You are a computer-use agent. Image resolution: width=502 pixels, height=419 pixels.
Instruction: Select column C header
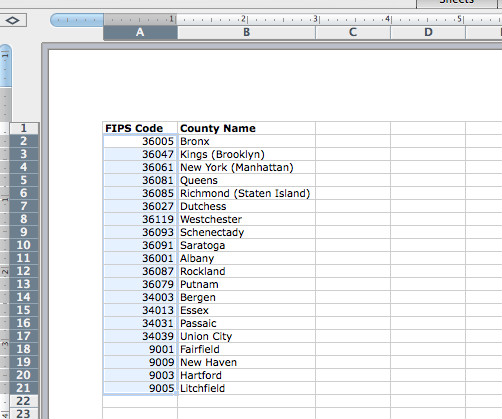tap(353, 32)
